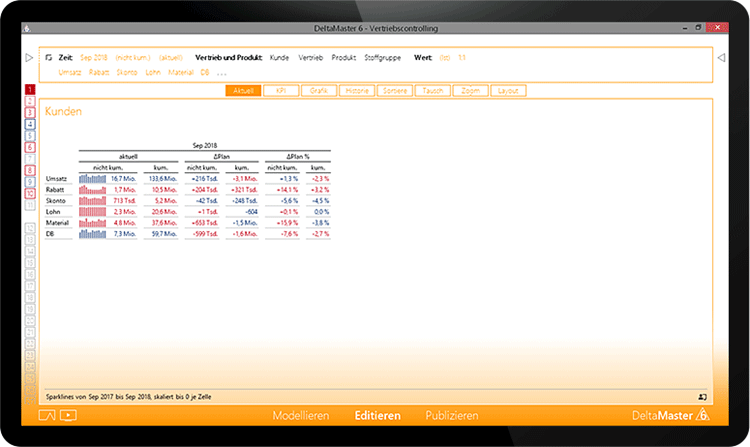The image size is (750, 447).
Task: Open the (aktuell) time filter option
Action: coord(171,57)
